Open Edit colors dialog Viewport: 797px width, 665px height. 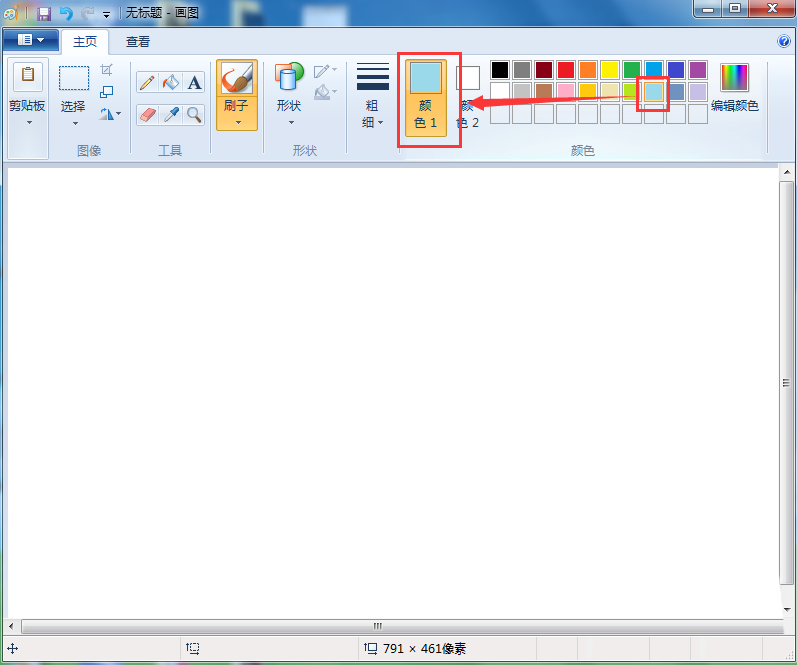click(x=734, y=87)
